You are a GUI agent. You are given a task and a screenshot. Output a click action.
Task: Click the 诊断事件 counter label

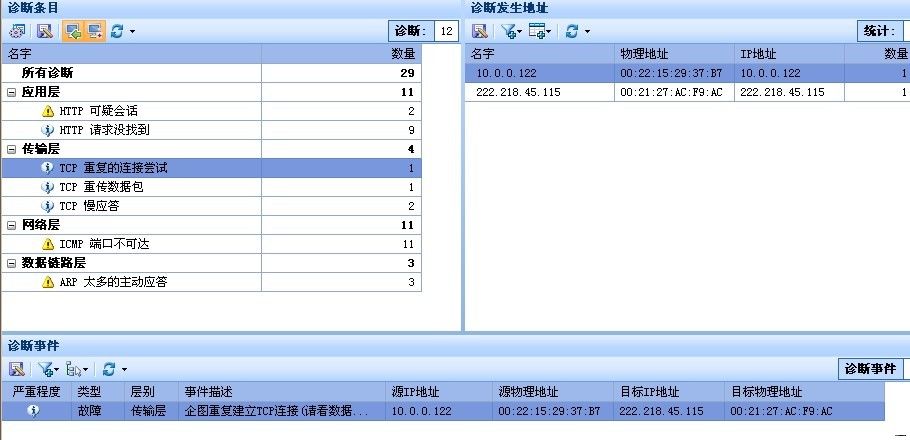(870, 369)
